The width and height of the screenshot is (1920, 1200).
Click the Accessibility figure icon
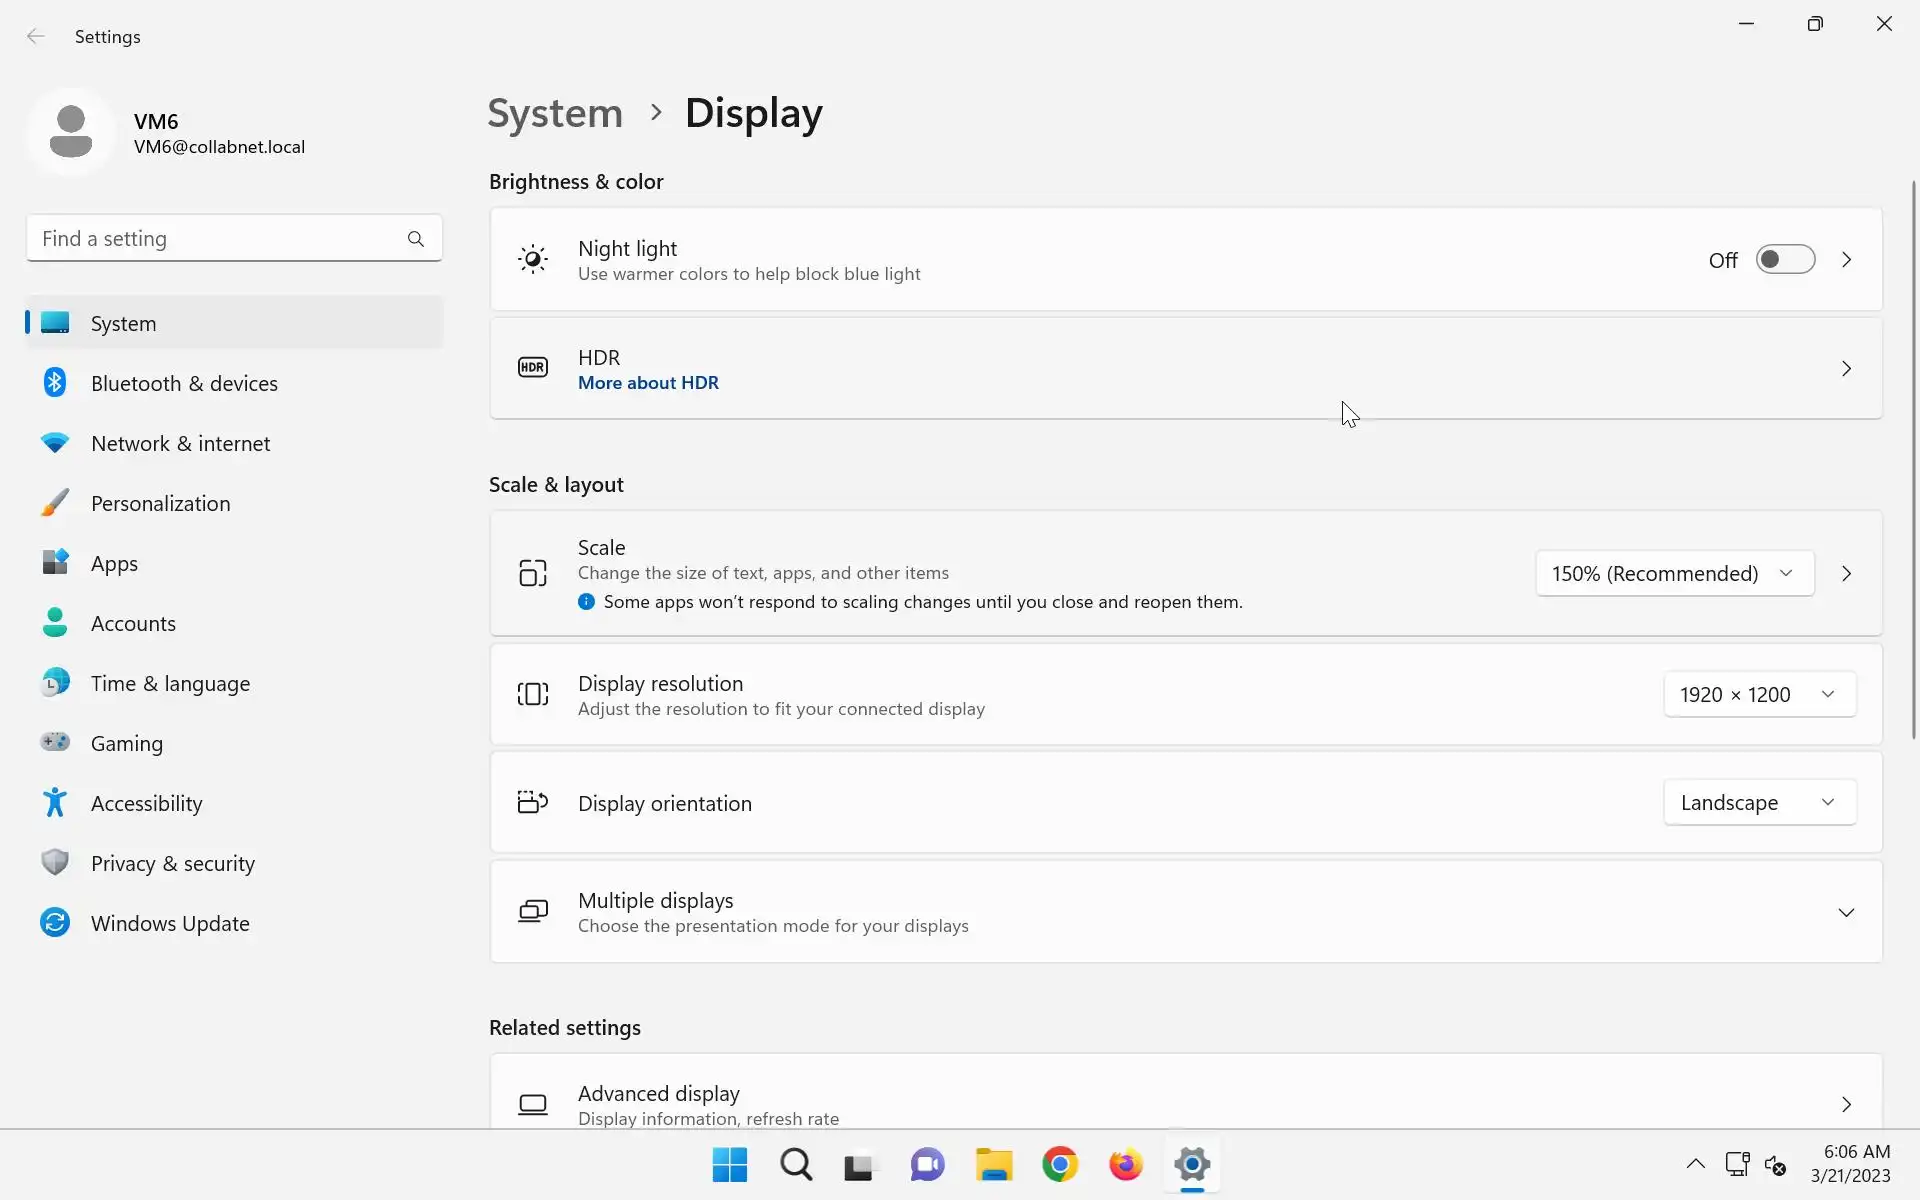(55, 803)
